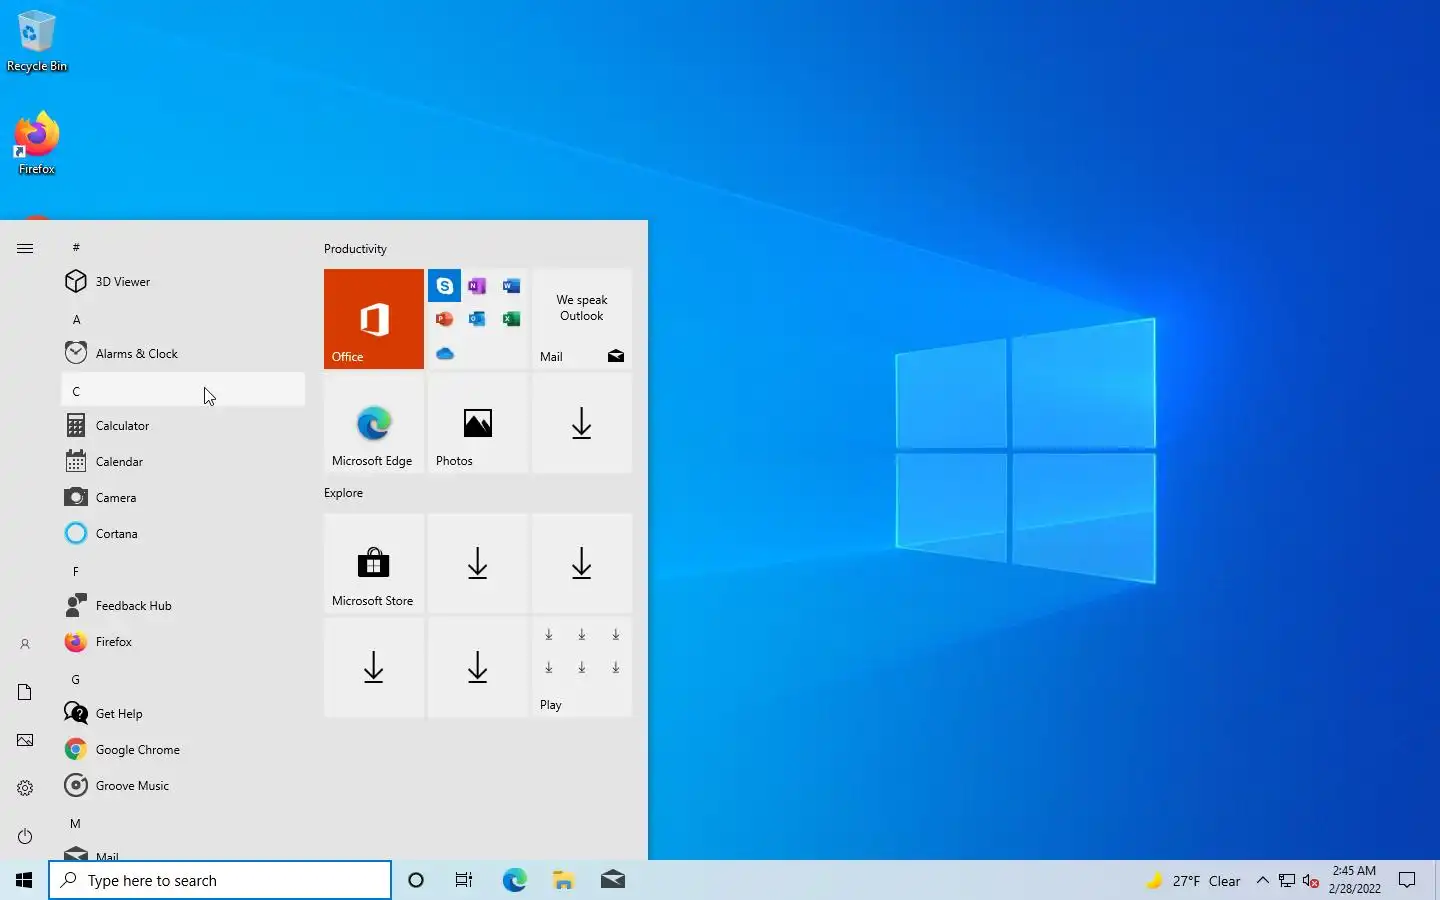
Task: Open the Photos tile
Action: tap(478, 423)
